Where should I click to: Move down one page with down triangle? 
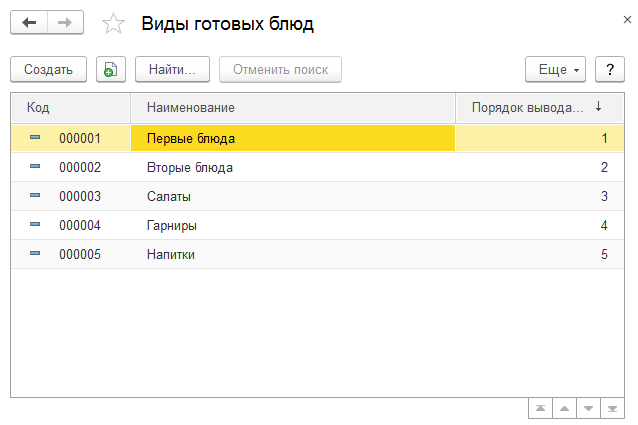click(588, 408)
